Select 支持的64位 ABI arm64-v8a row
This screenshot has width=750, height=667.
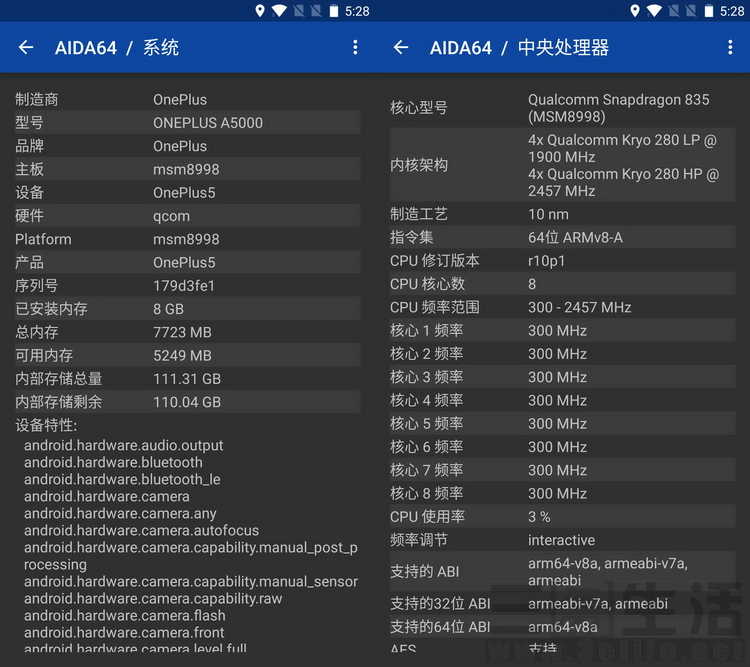tap(562, 627)
